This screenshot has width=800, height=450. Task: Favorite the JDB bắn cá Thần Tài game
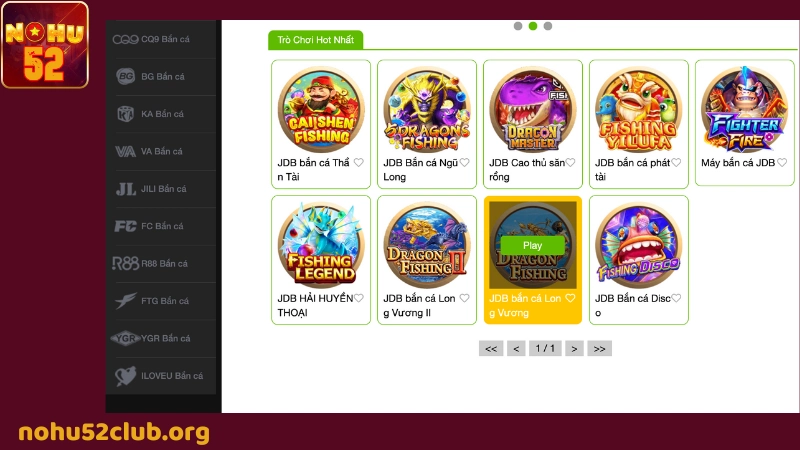coord(359,163)
